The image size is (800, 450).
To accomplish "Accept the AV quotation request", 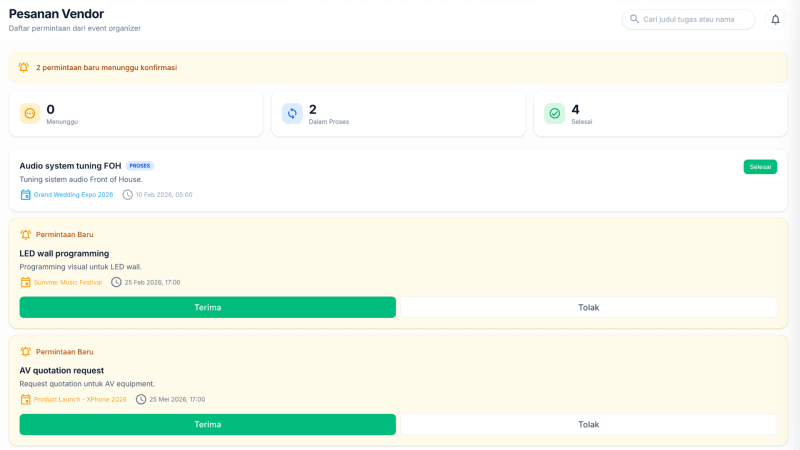I will (208, 424).
